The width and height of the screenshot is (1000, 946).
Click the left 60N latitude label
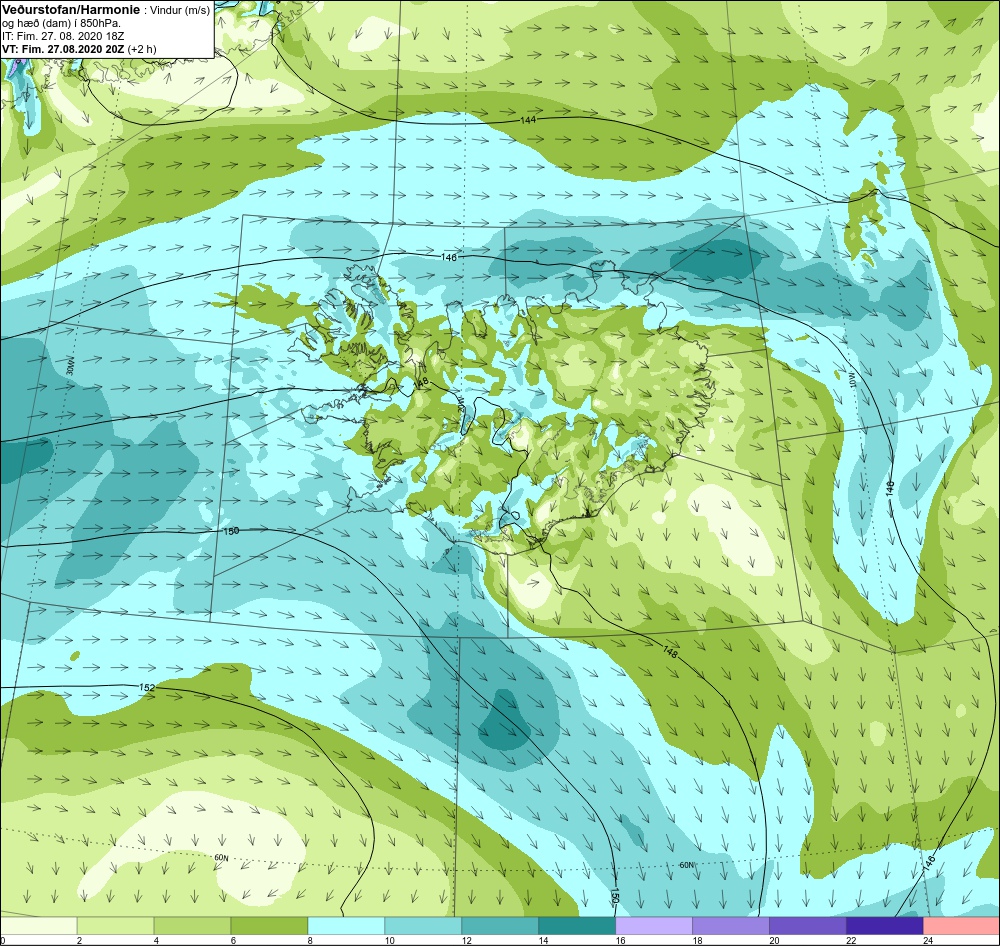click(x=221, y=858)
